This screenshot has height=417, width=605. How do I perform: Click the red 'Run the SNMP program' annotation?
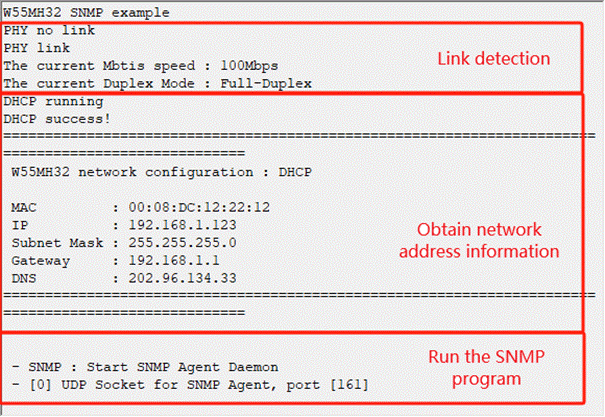click(487, 368)
